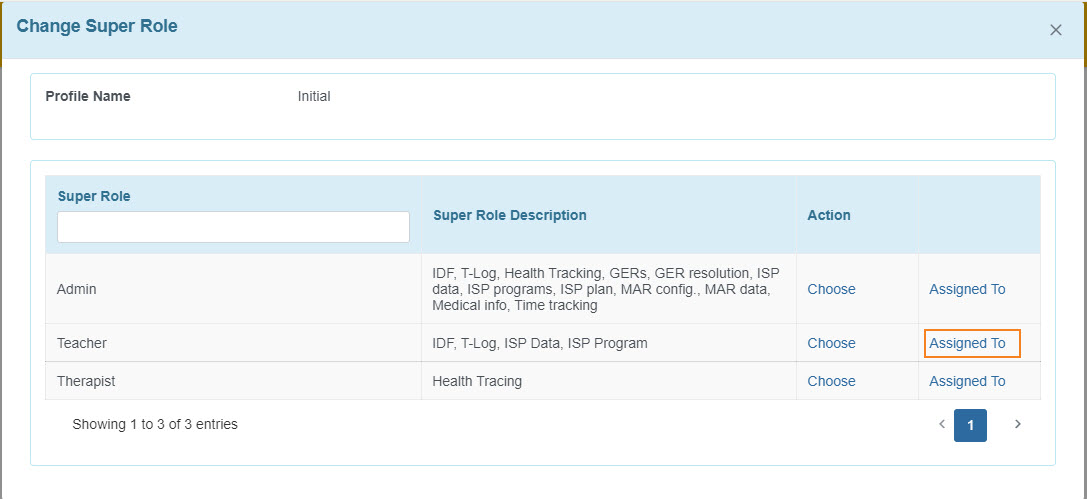Select the Teacher row name cell
Viewport: 1087px width, 499px height.
(233, 343)
